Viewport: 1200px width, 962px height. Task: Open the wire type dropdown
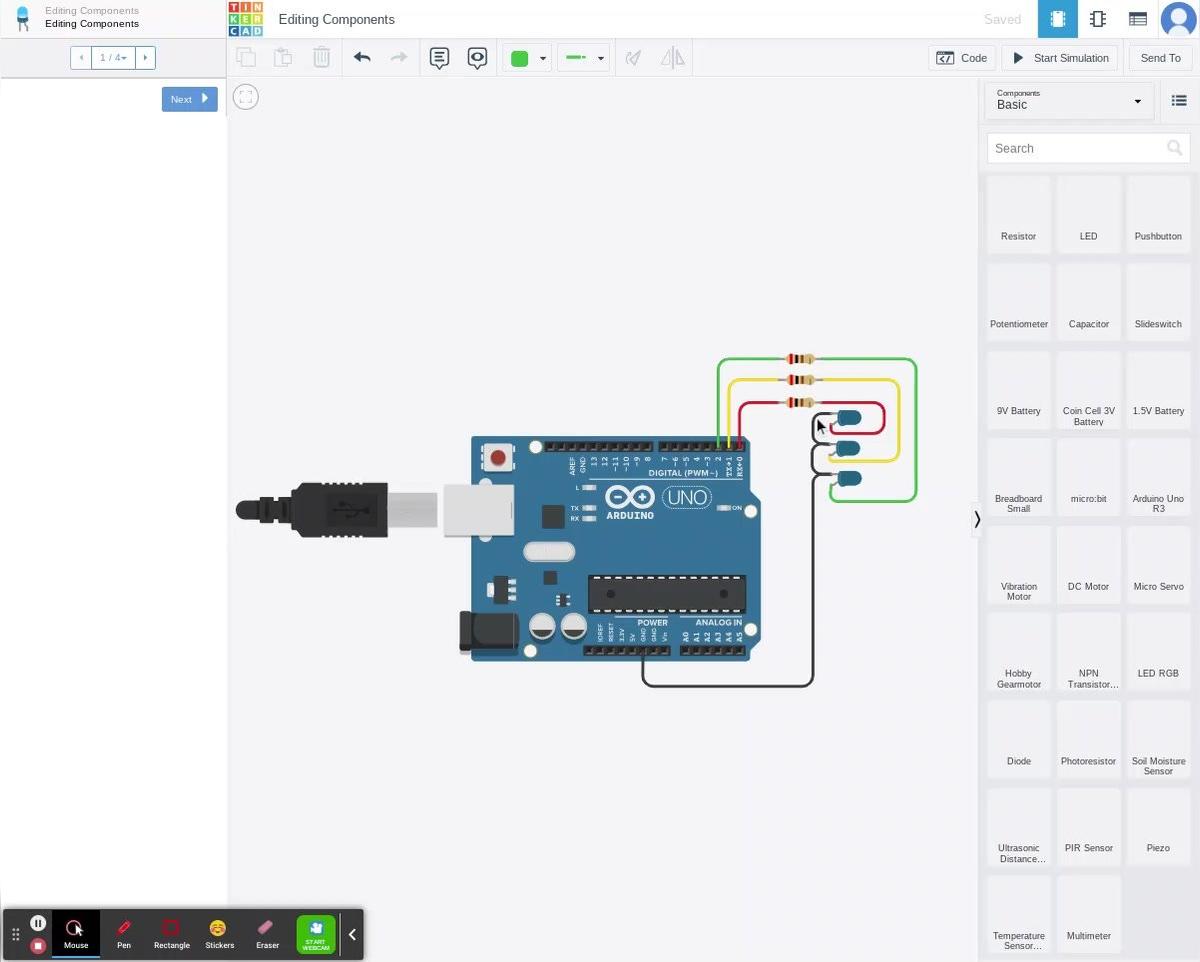pyautogui.click(x=584, y=58)
